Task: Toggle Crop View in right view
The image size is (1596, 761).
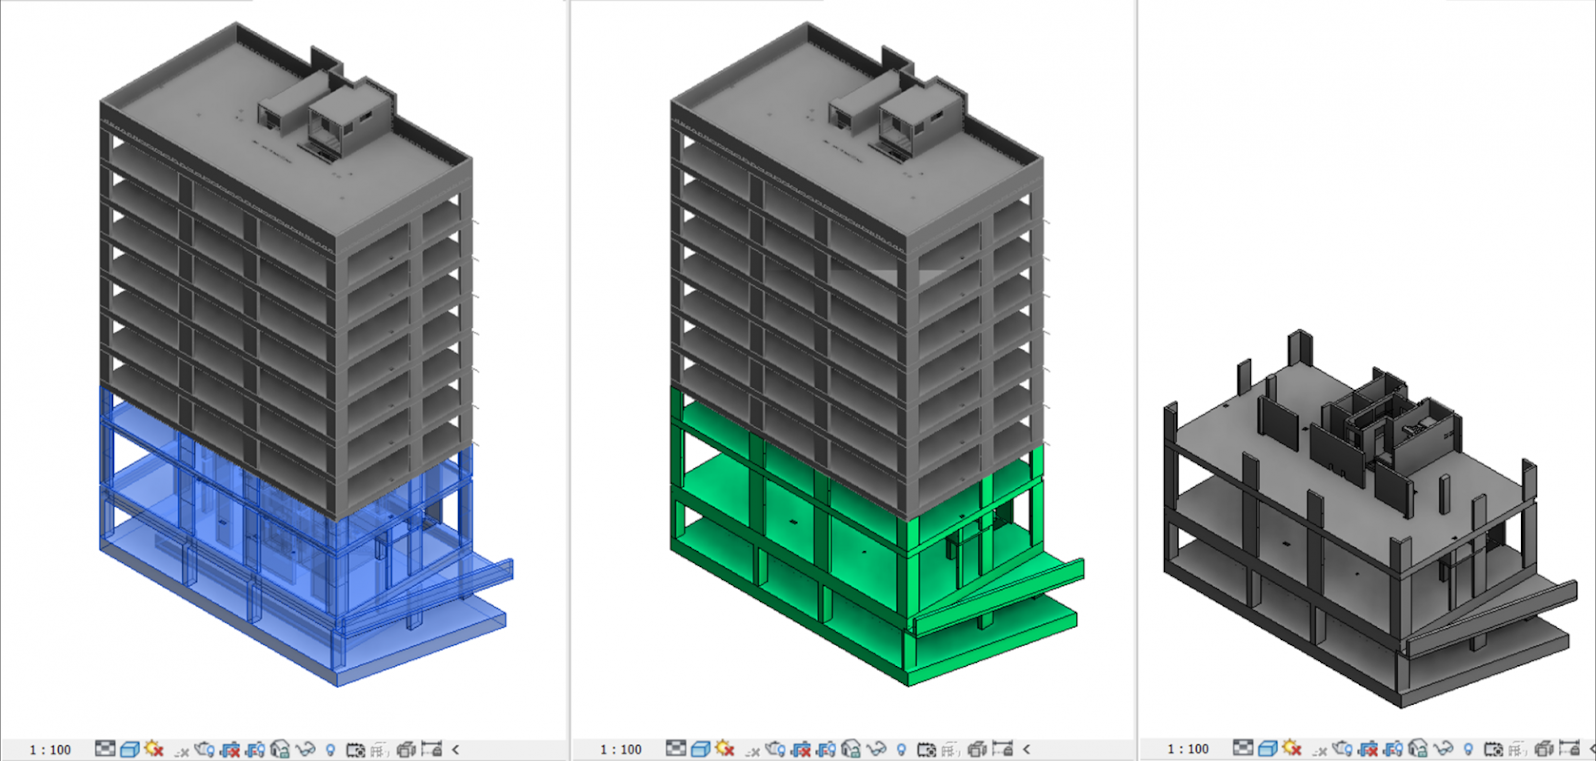Action: pyautogui.click(x=1368, y=749)
